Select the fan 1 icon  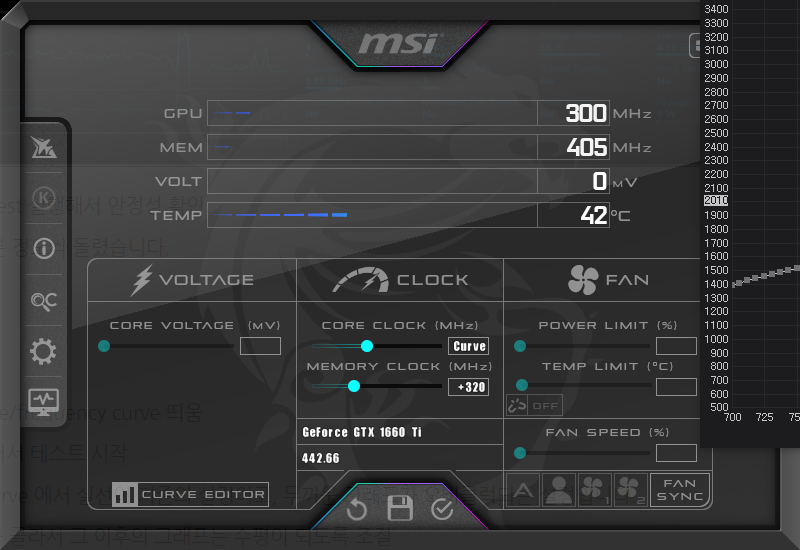594,490
